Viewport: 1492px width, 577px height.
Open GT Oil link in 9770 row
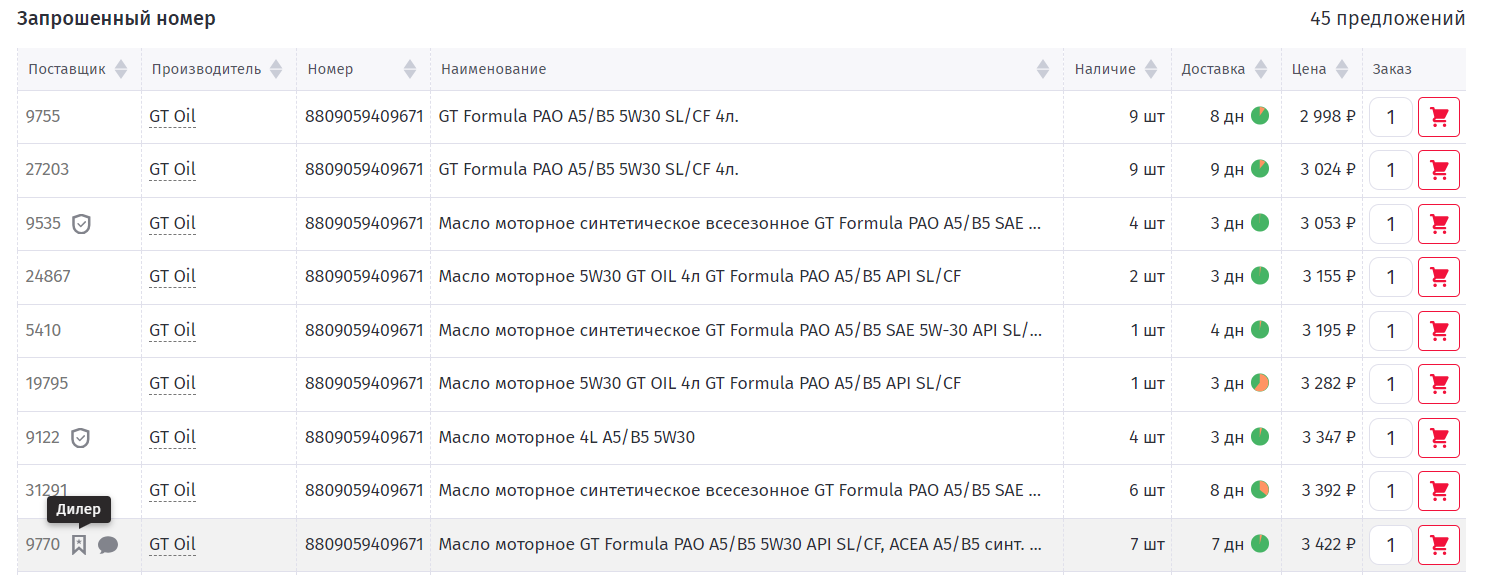tap(172, 545)
